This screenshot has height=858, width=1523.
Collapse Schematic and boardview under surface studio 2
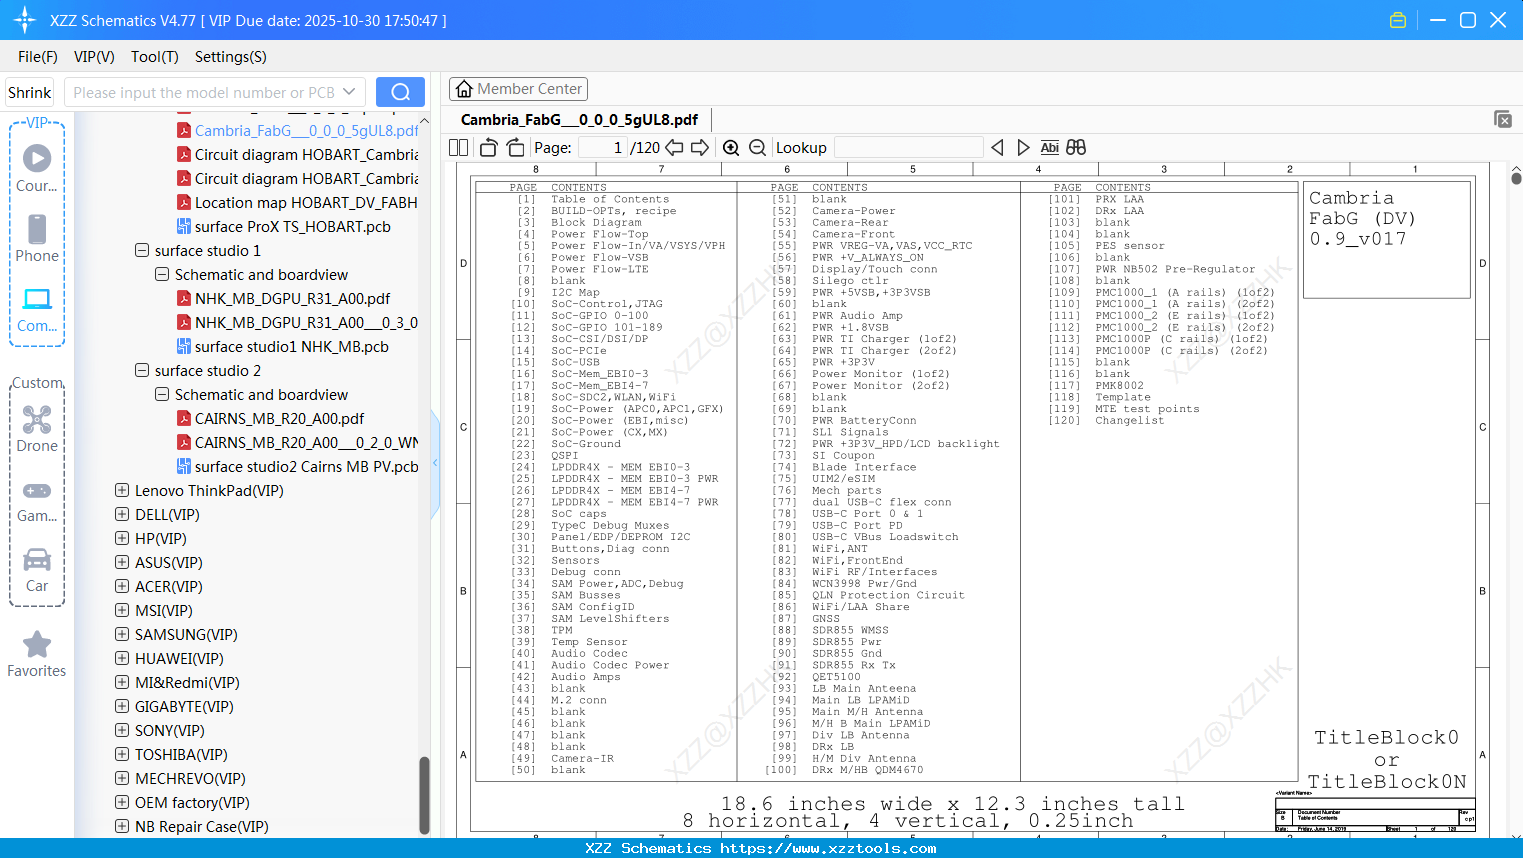(x=162, y=394)
